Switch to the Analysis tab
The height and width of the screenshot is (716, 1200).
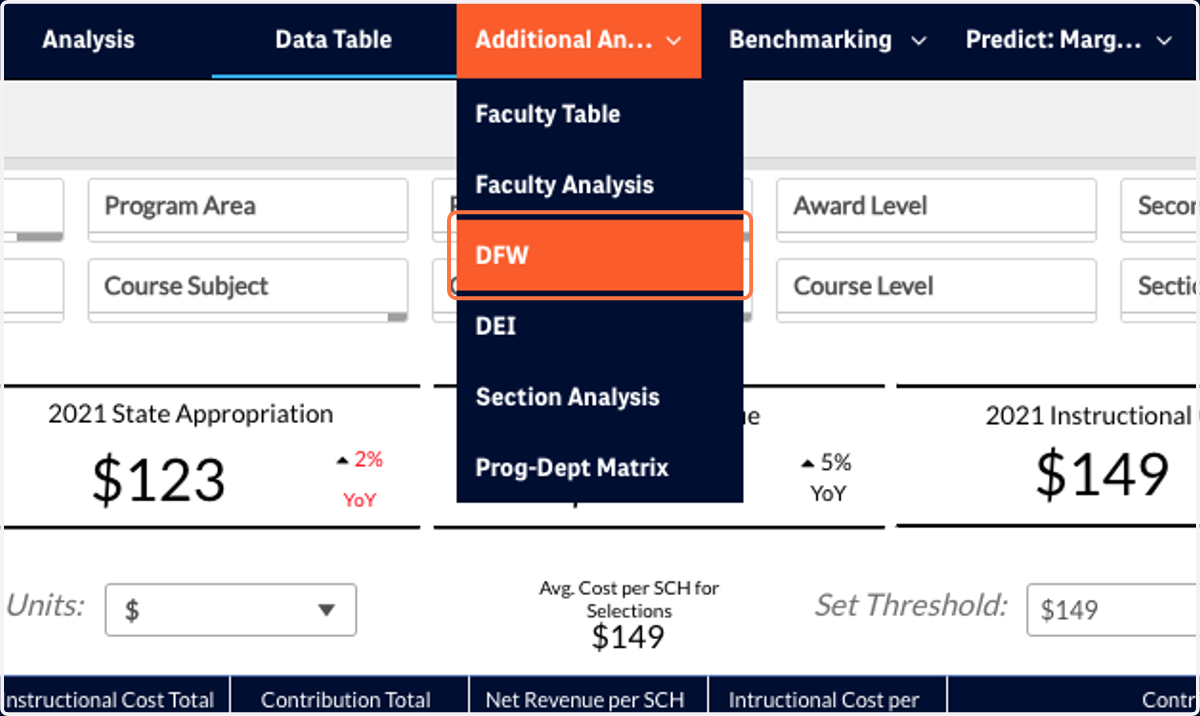88,40
